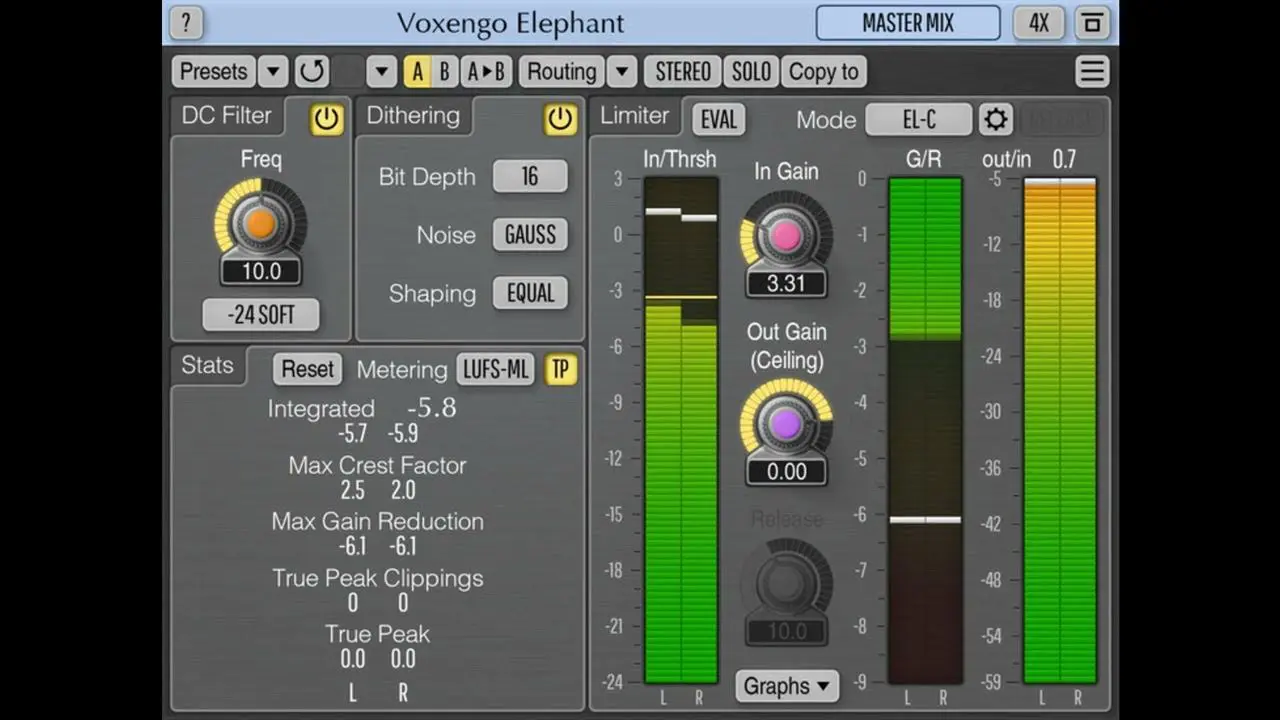
Task: Click the window resize icon in title bar
Action: pyautogui.click(x=1091, y=22)
